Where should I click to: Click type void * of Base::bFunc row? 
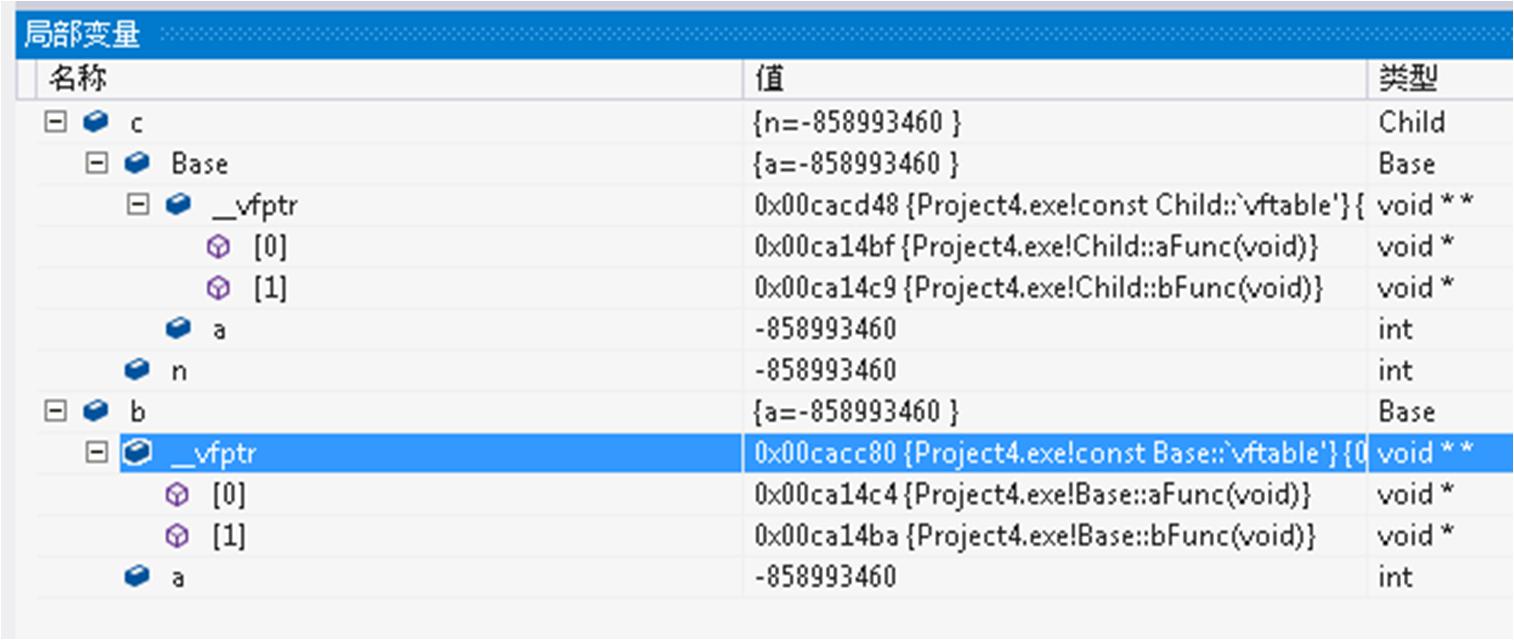(1416, 536)
